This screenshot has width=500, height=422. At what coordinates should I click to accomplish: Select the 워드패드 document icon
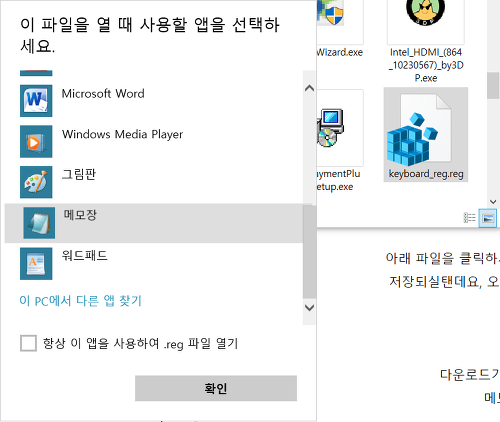36,263
